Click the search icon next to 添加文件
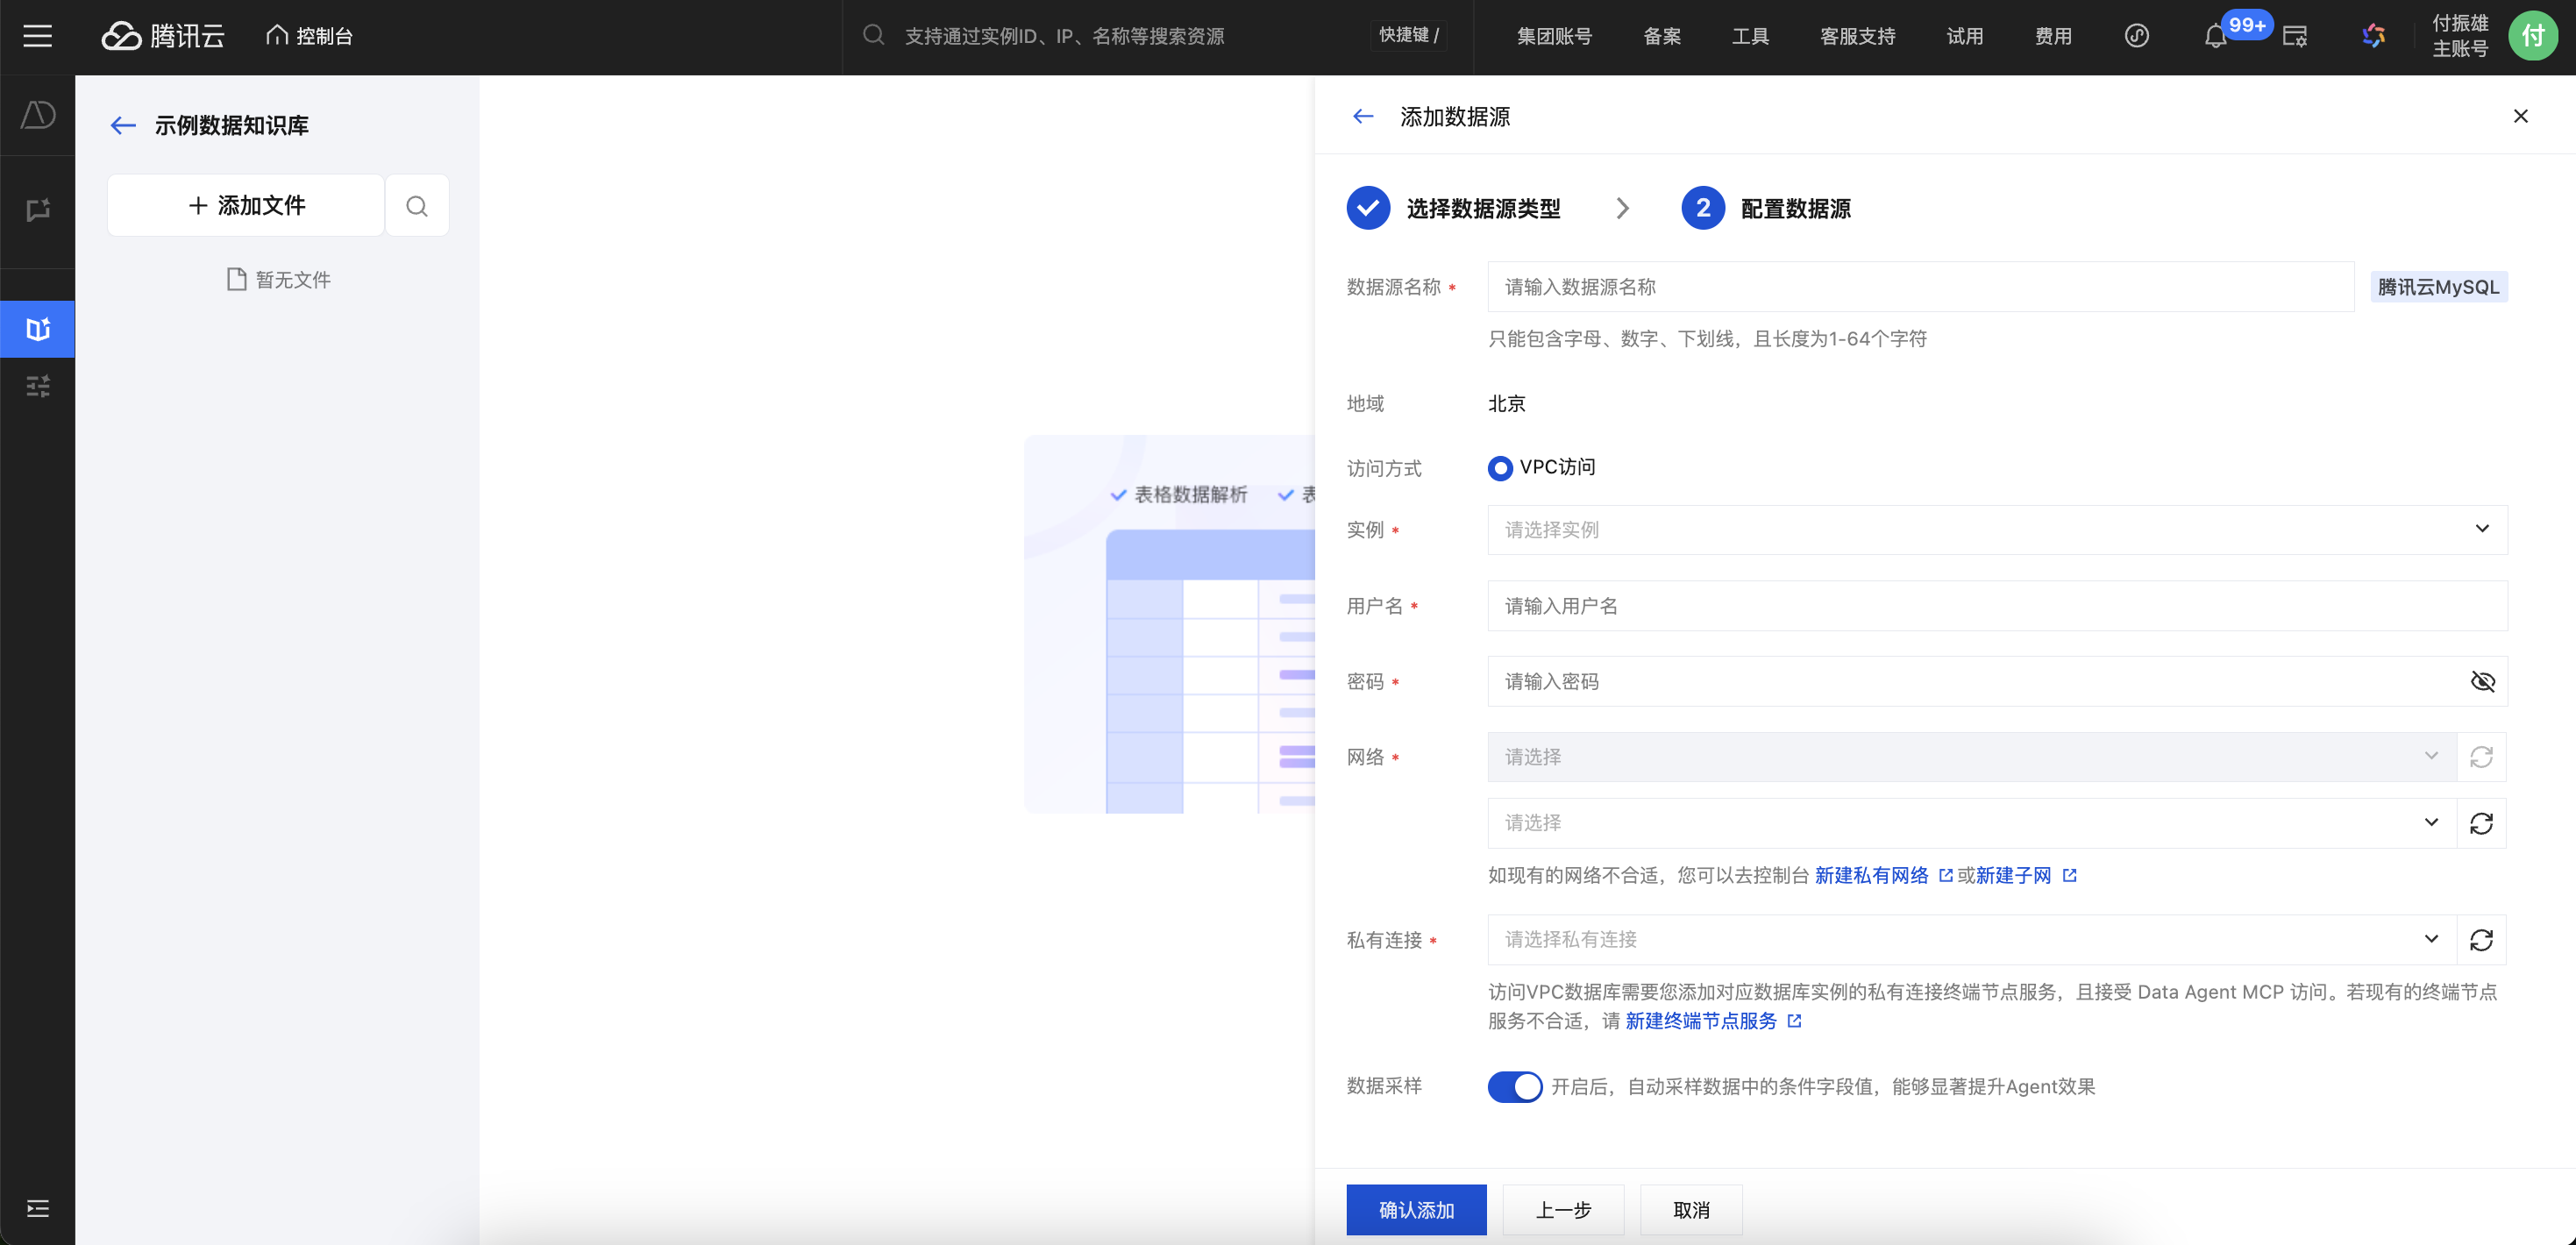This screenshot has height=1245, width=2576. point(417,206)
